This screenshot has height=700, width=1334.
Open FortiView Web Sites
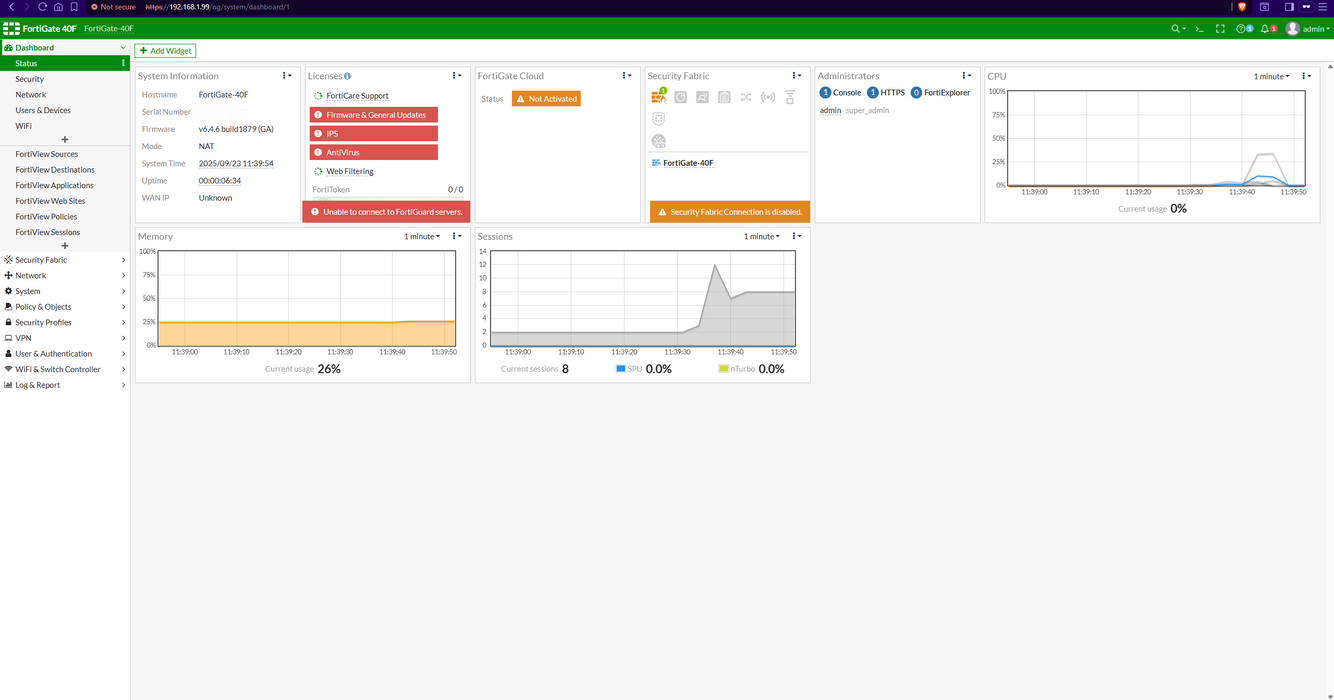coord(65,201)
